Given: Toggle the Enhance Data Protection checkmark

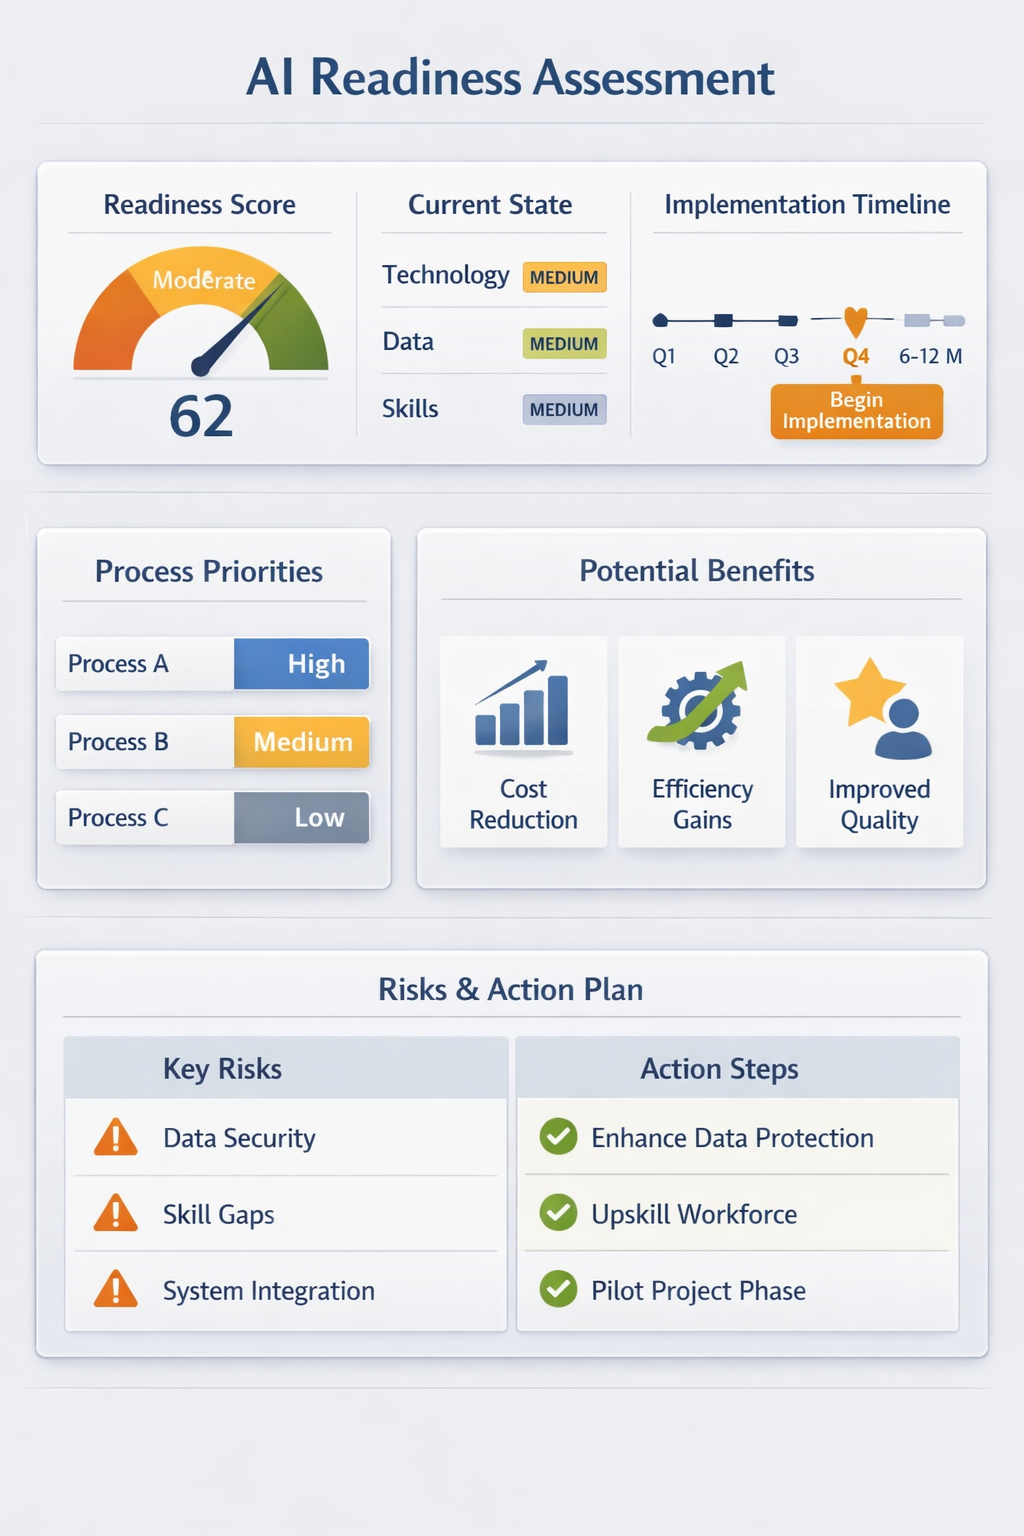Looking at the screenshot, I should tap(558, 1137).
